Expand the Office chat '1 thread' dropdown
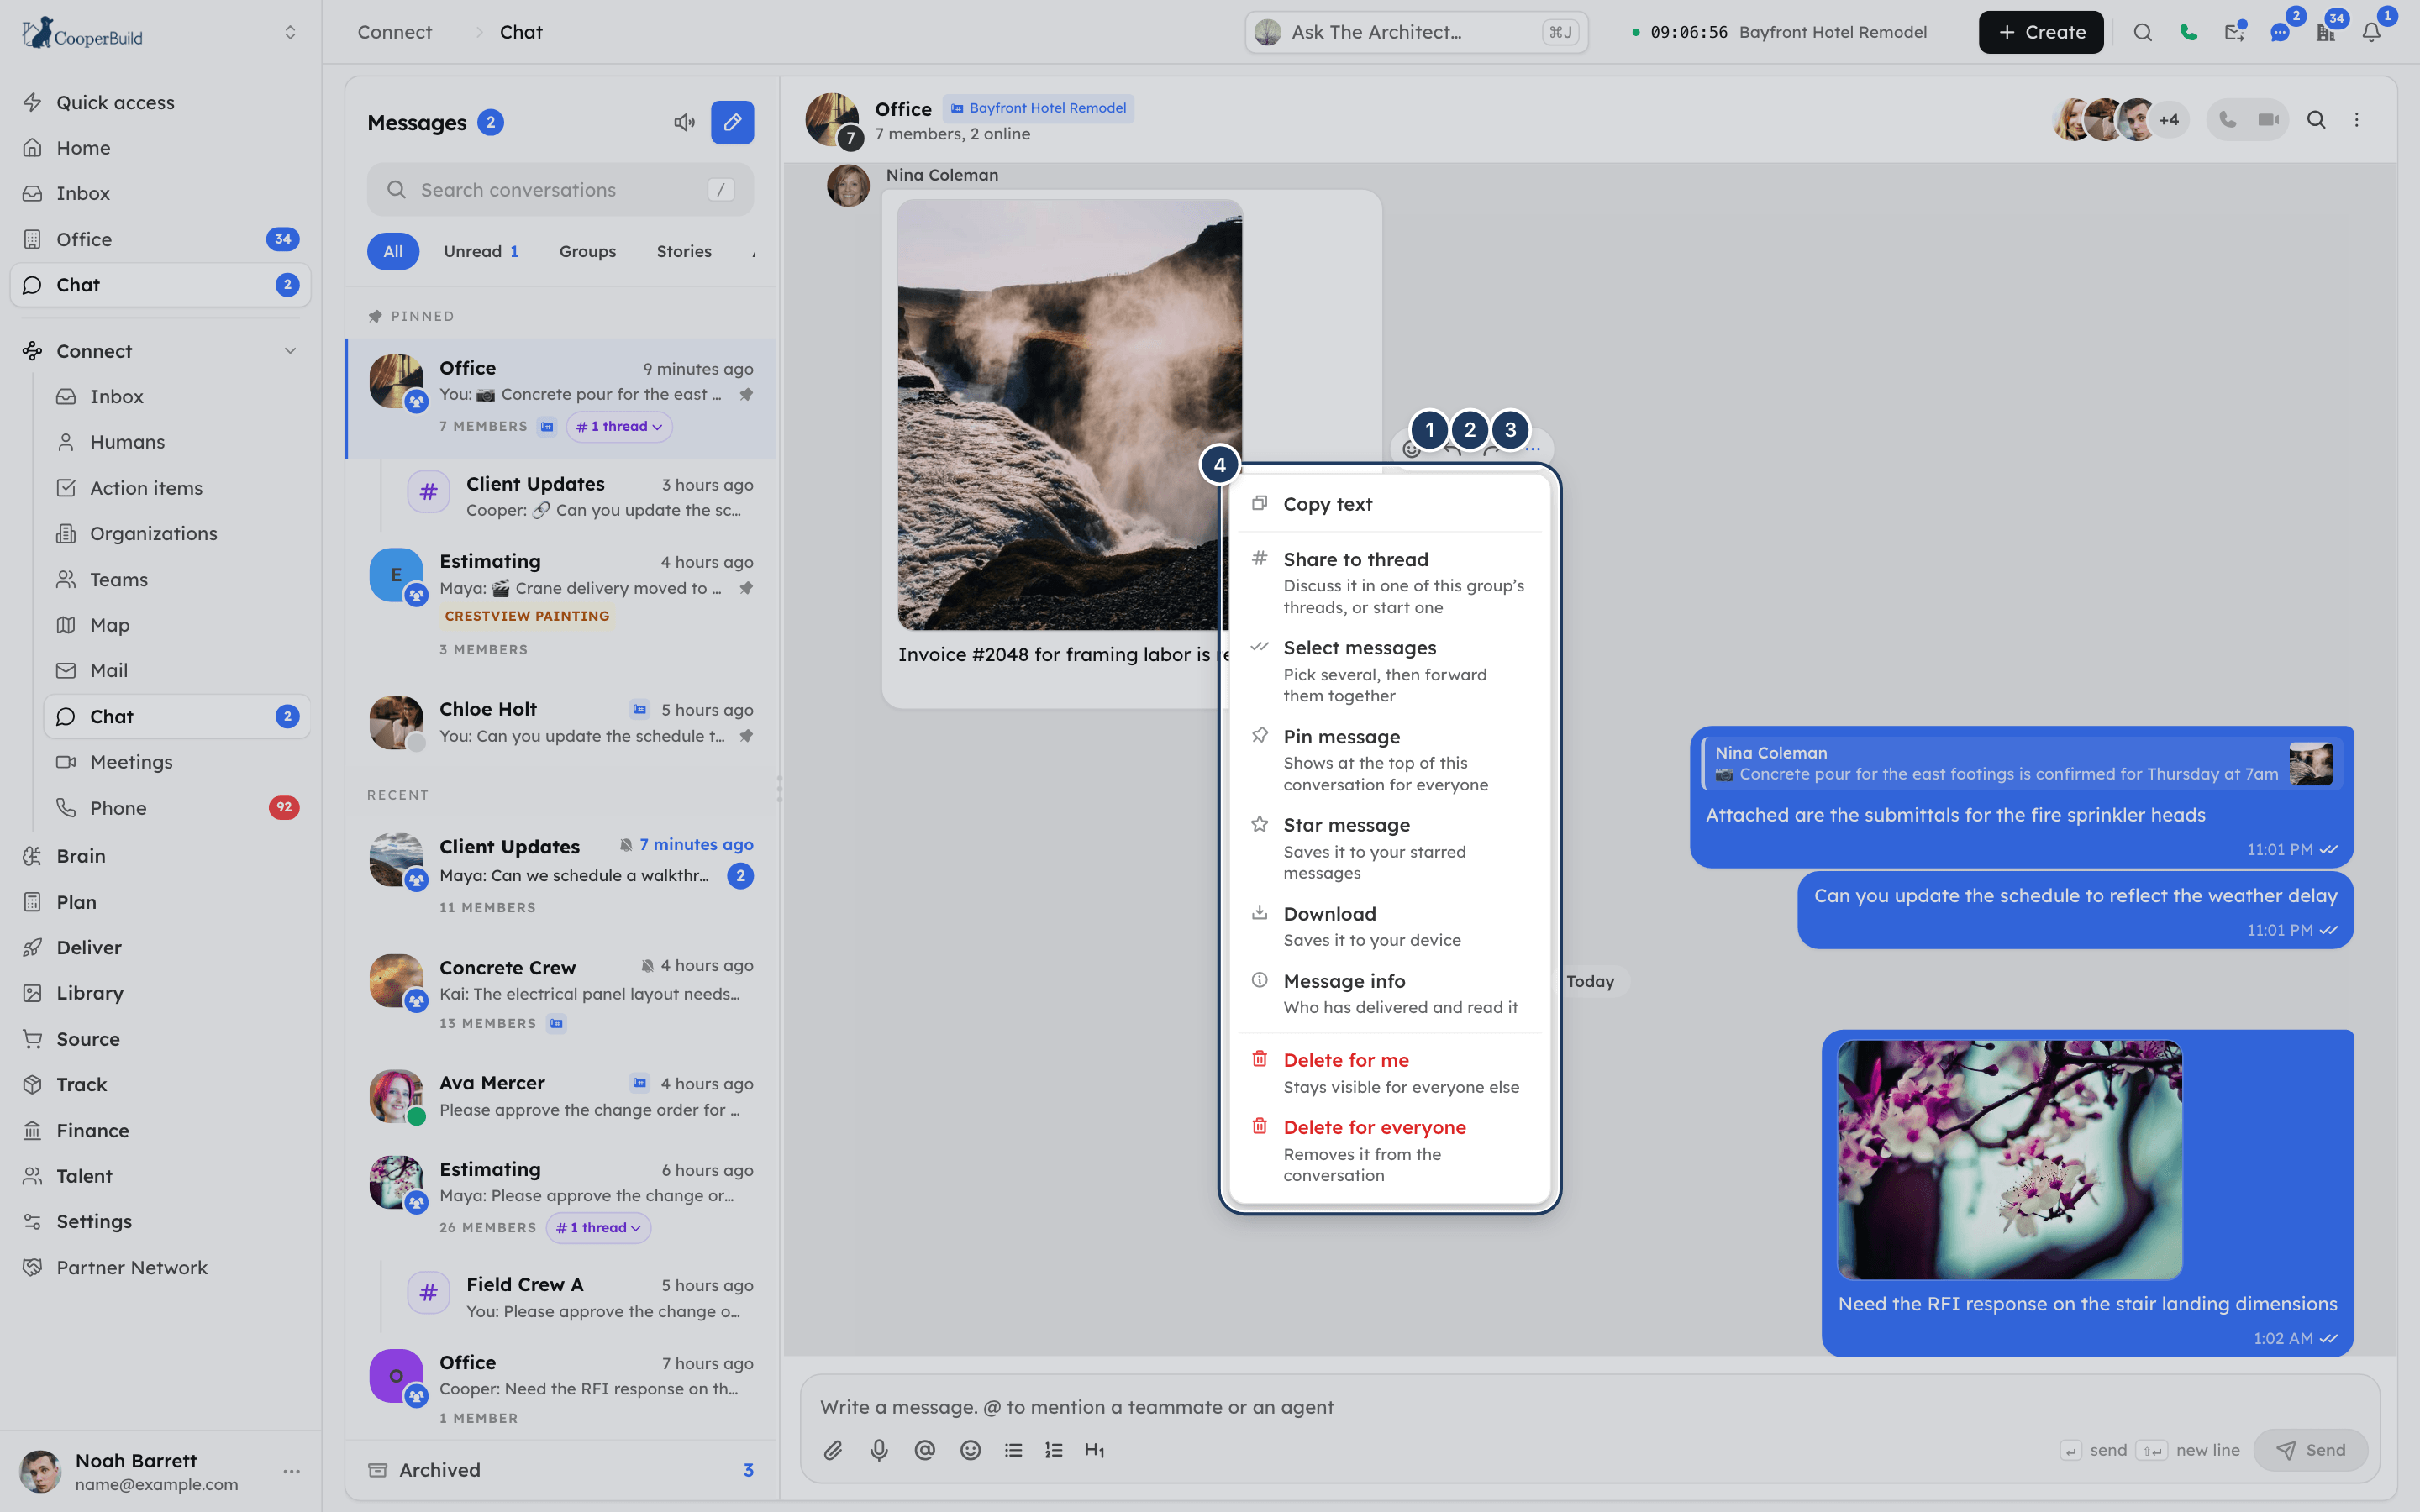2420x1512 pixels. pyautogui.click(x=619, y=426)
